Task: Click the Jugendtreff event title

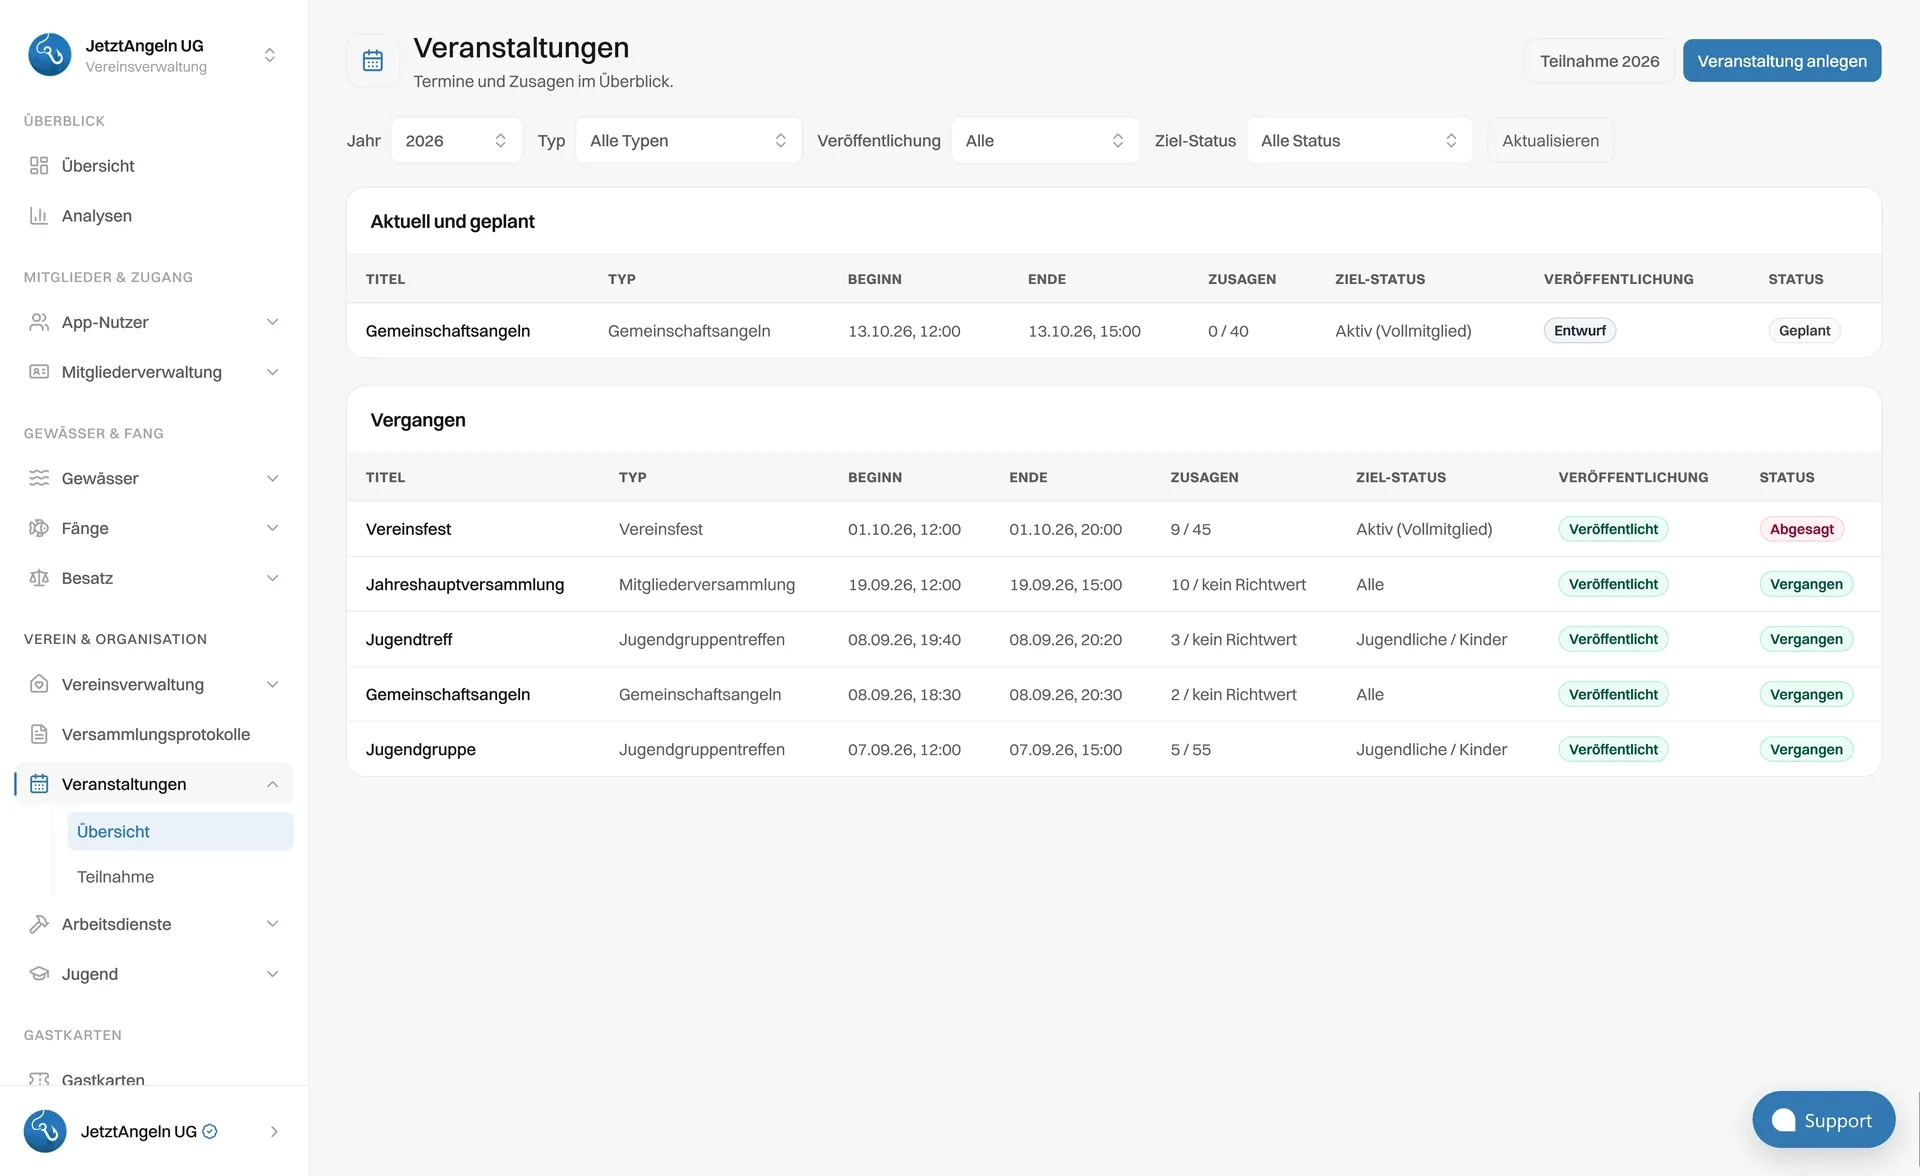Action: (409, 639)
